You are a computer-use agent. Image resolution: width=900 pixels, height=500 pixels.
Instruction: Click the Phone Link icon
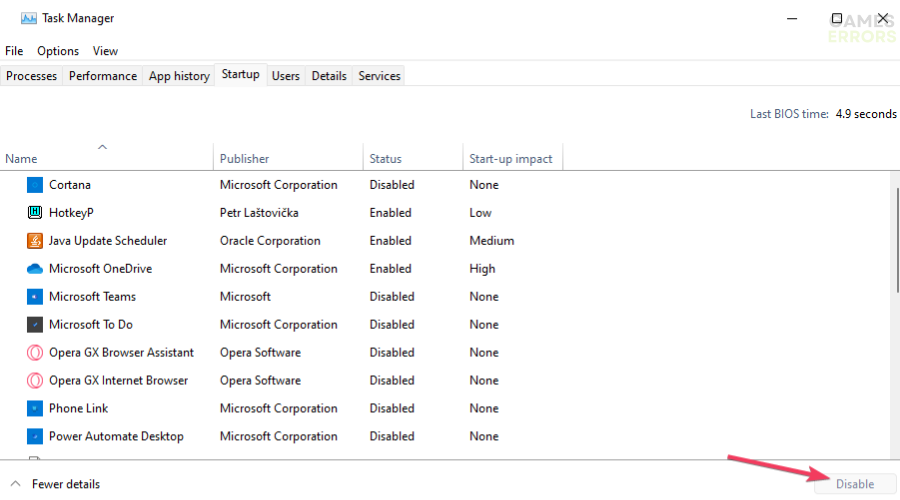pos(35,408)
